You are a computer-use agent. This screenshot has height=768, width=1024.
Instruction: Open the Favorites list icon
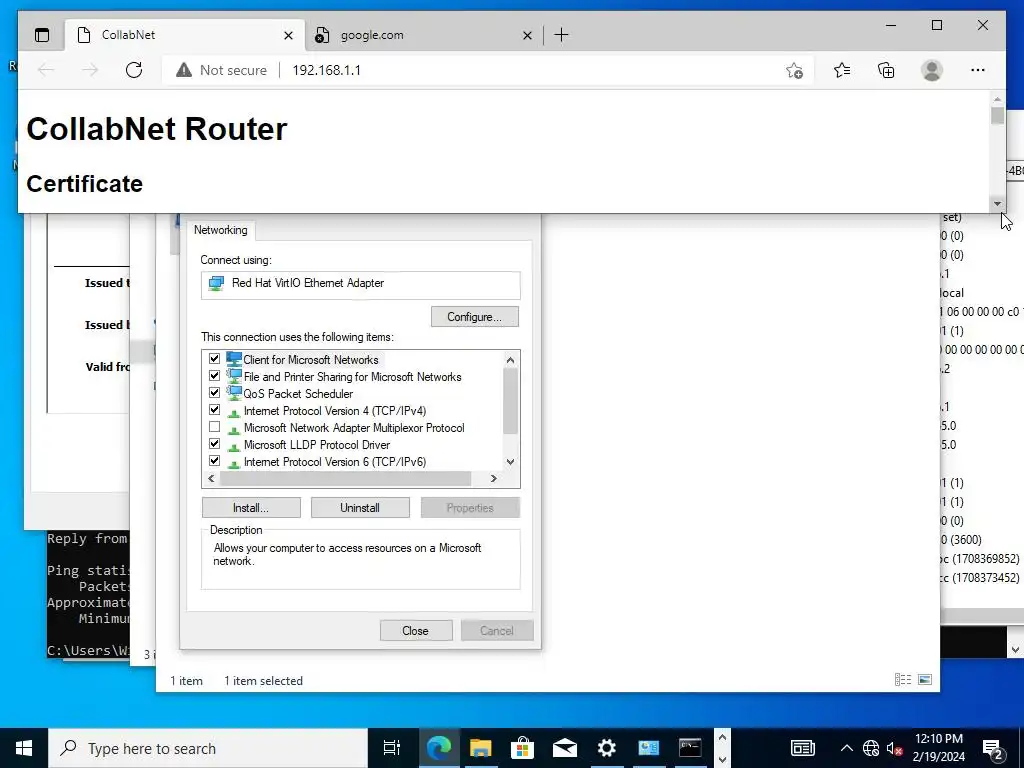tap(842, 70)
